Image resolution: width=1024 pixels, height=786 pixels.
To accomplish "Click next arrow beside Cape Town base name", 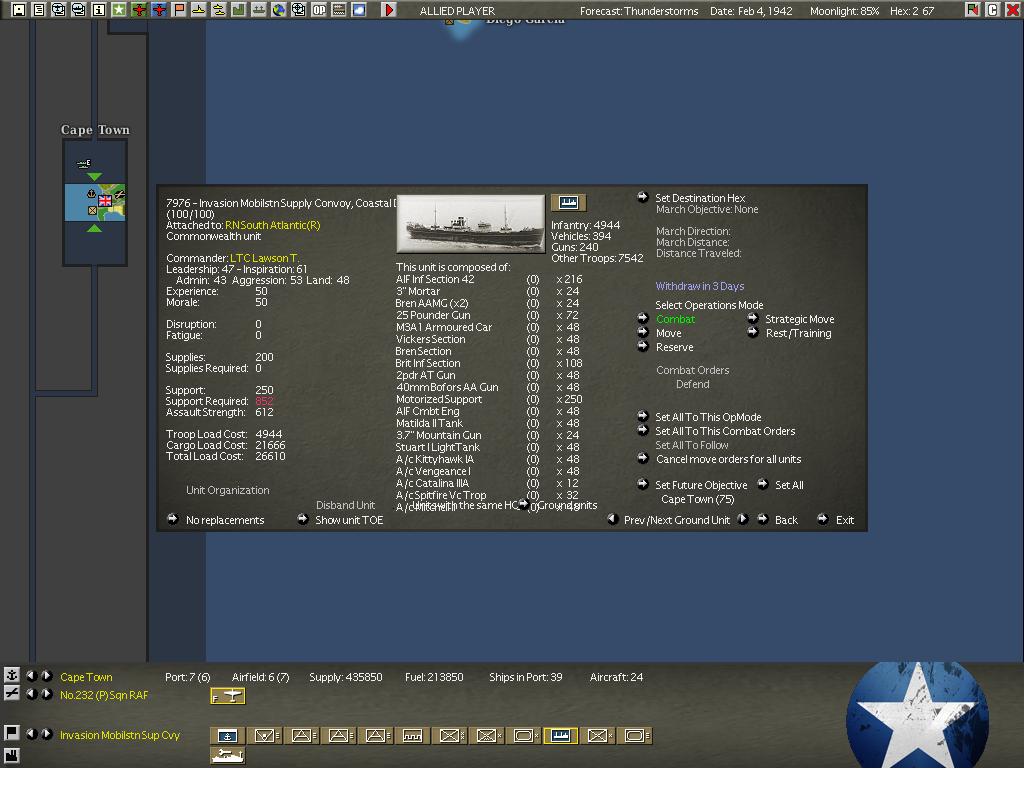I will [46, 677].
